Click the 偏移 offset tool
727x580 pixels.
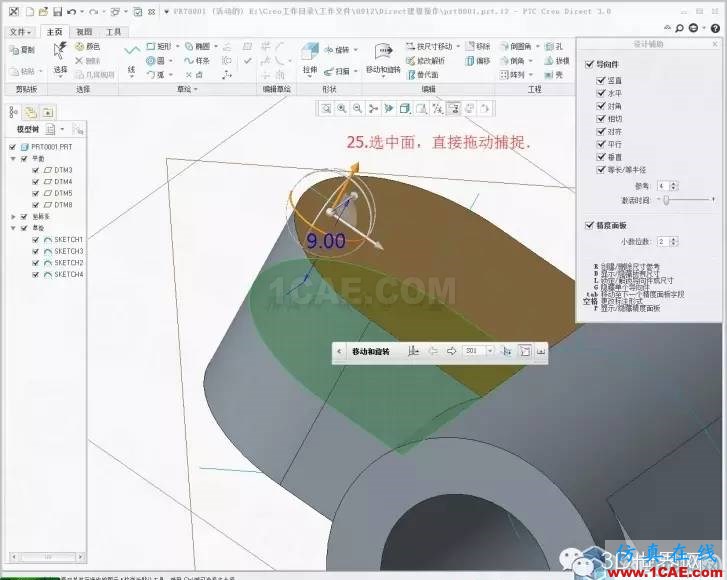[x=478, y=61]
